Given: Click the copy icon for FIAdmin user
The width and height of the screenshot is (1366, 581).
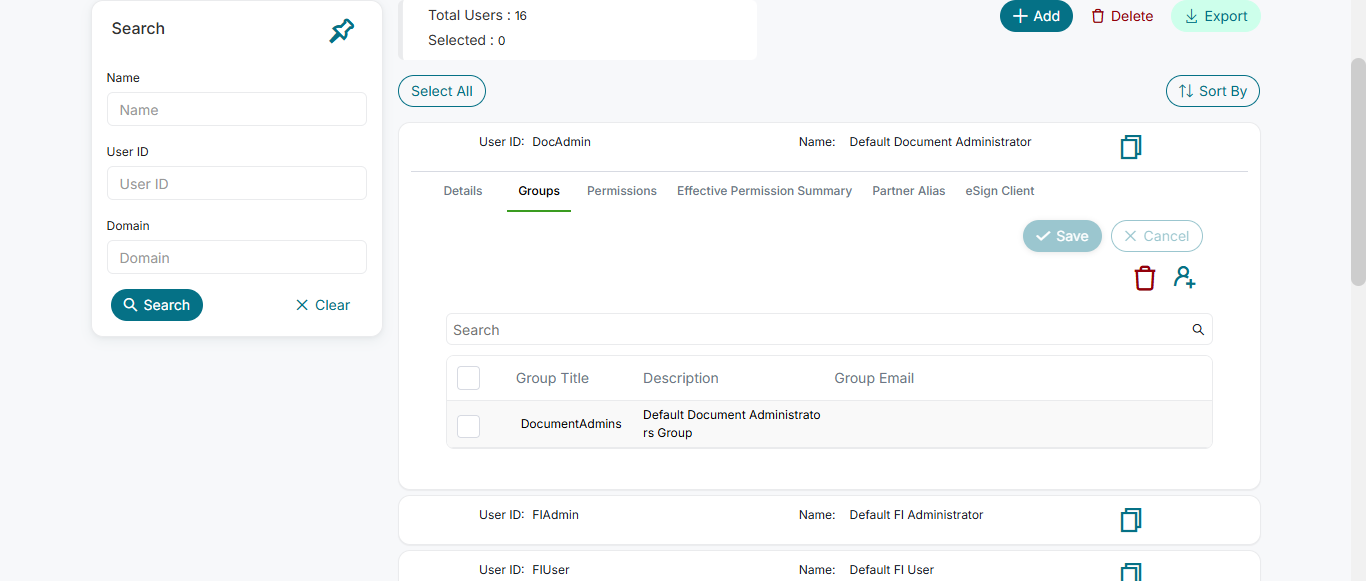Looking at the screenshot, I should pos(1131,520).
